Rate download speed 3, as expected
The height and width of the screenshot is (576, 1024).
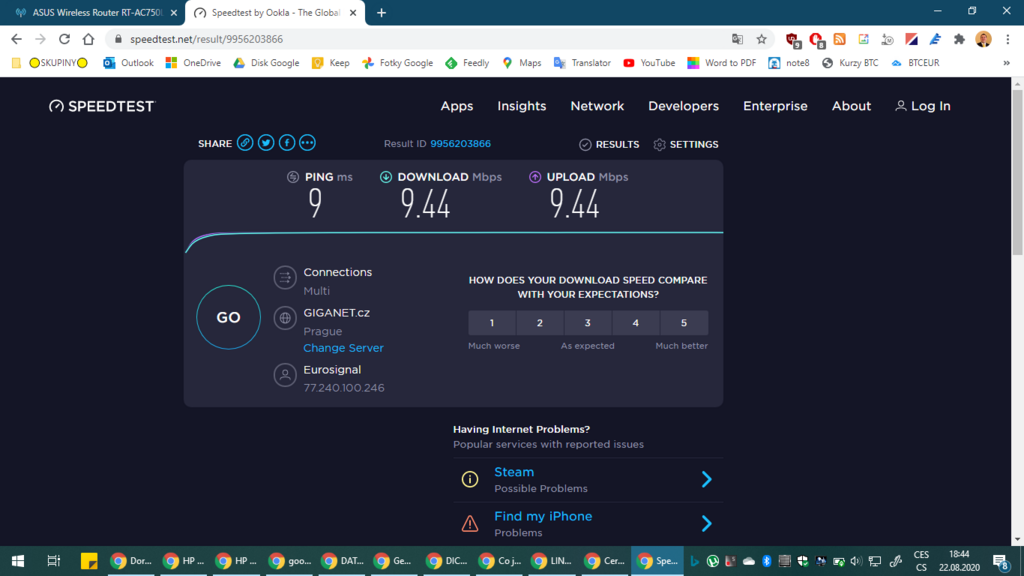coord(587,323)
